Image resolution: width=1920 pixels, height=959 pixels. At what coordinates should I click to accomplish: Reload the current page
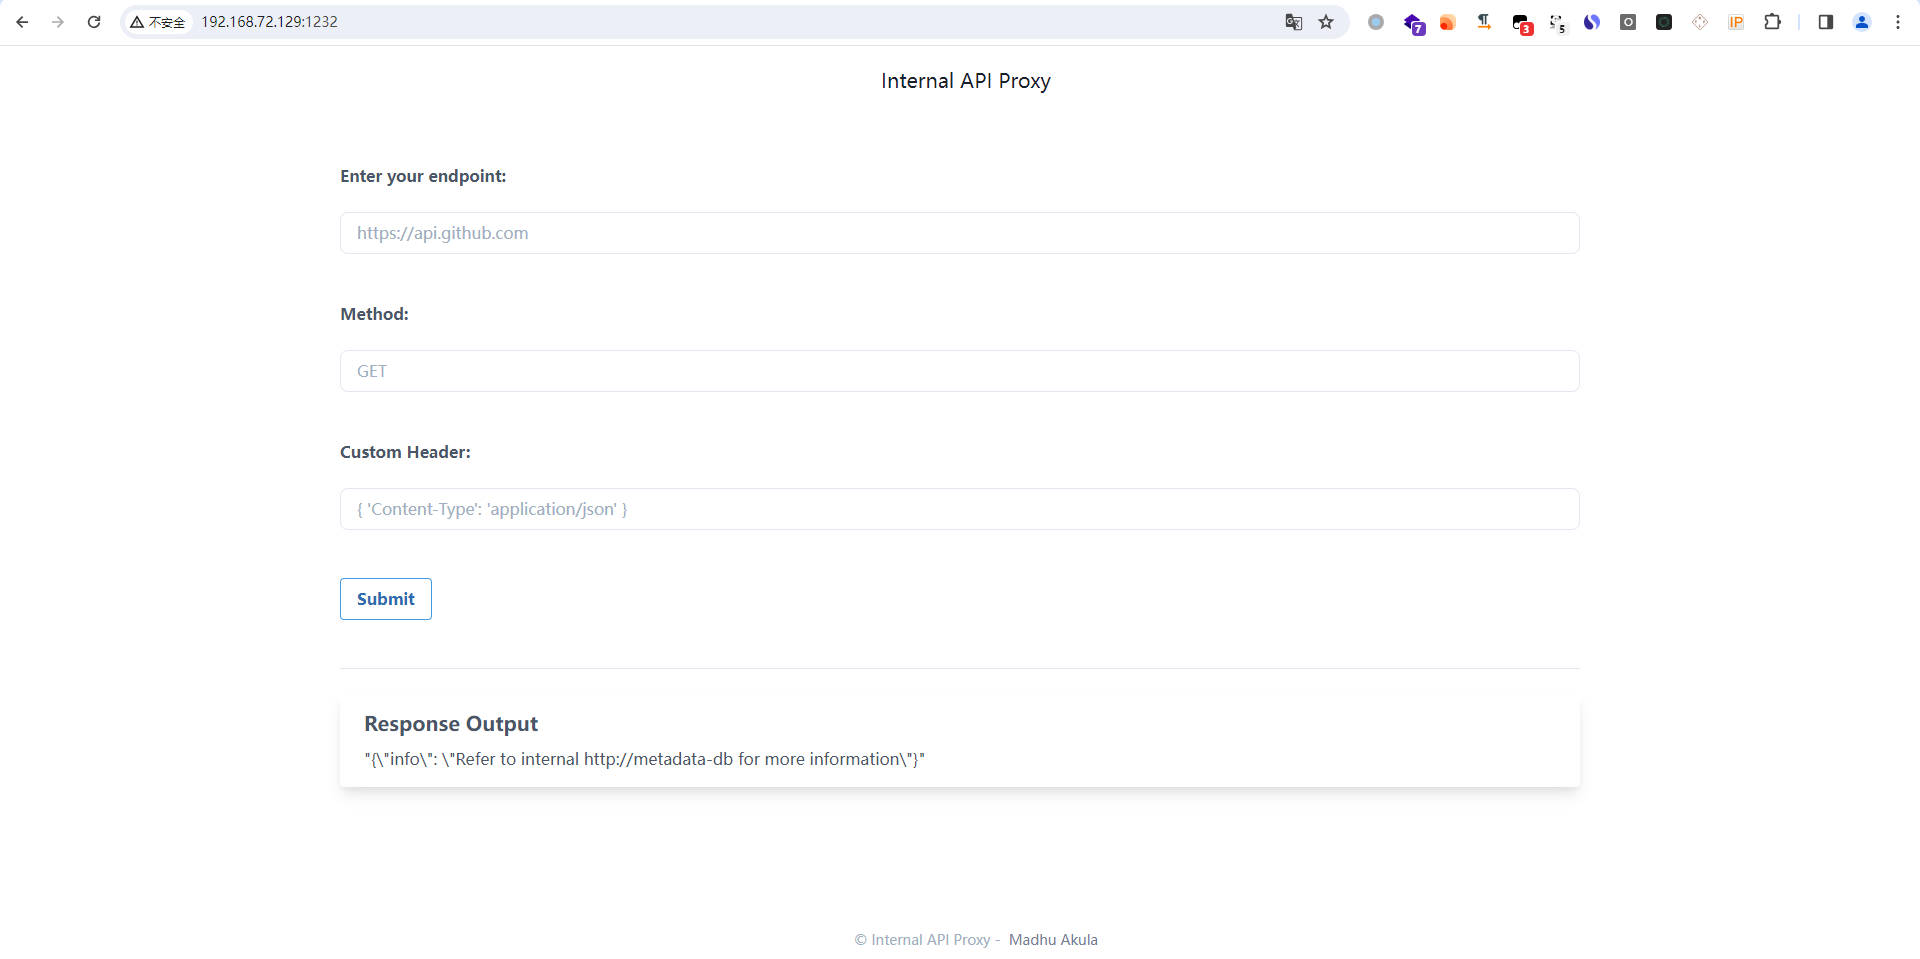pos(94,22)
